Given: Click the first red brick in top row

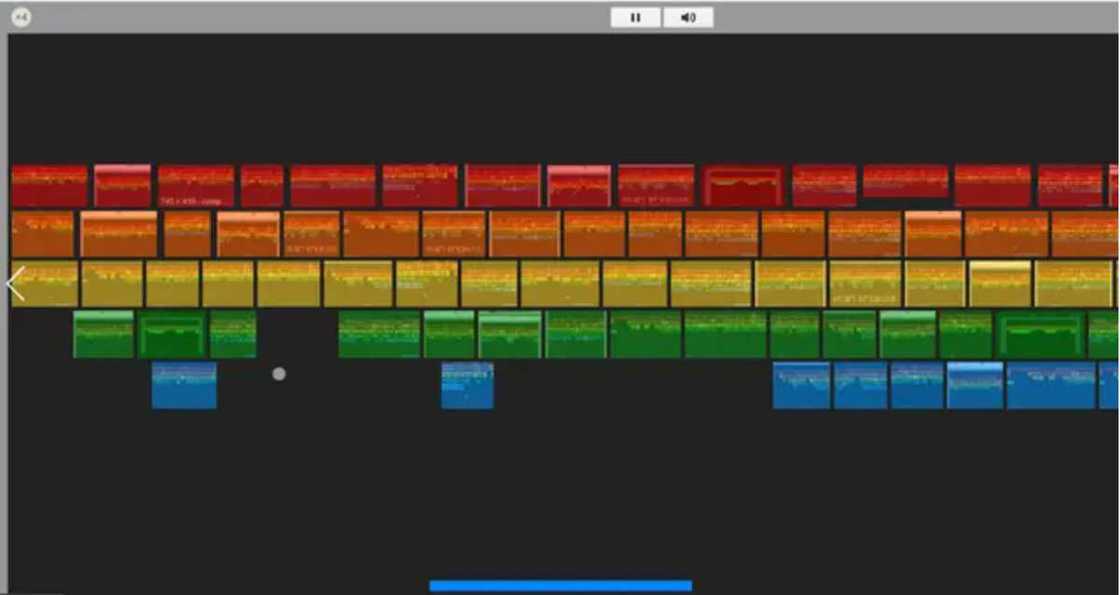Looking at the screenshot, I should pyautogui.click(x=50, y=186).
